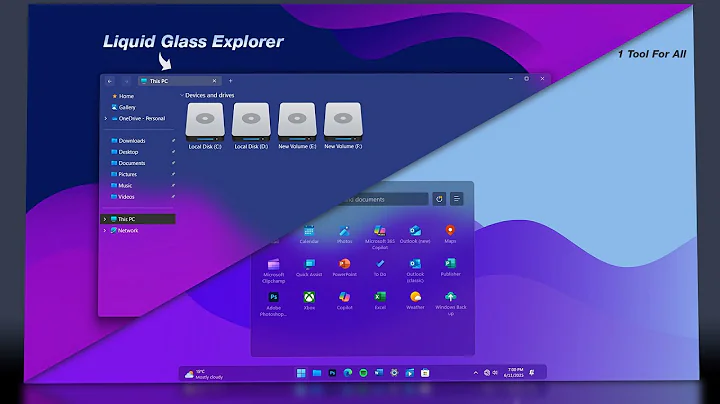Launch Photos from the Start menu

tap(344, 234)
